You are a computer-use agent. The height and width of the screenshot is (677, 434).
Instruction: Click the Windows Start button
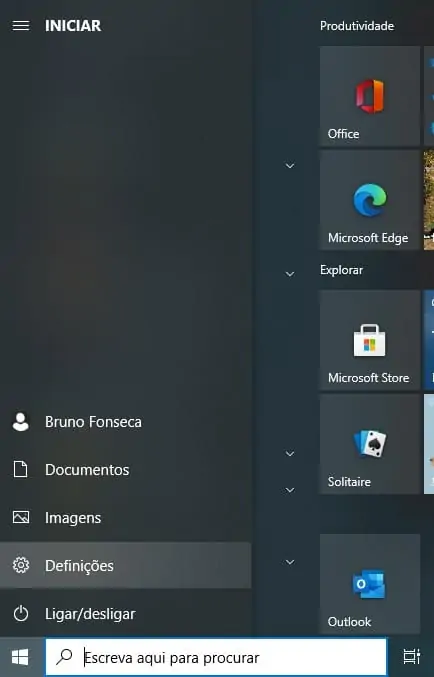click(x=20, y=657)
